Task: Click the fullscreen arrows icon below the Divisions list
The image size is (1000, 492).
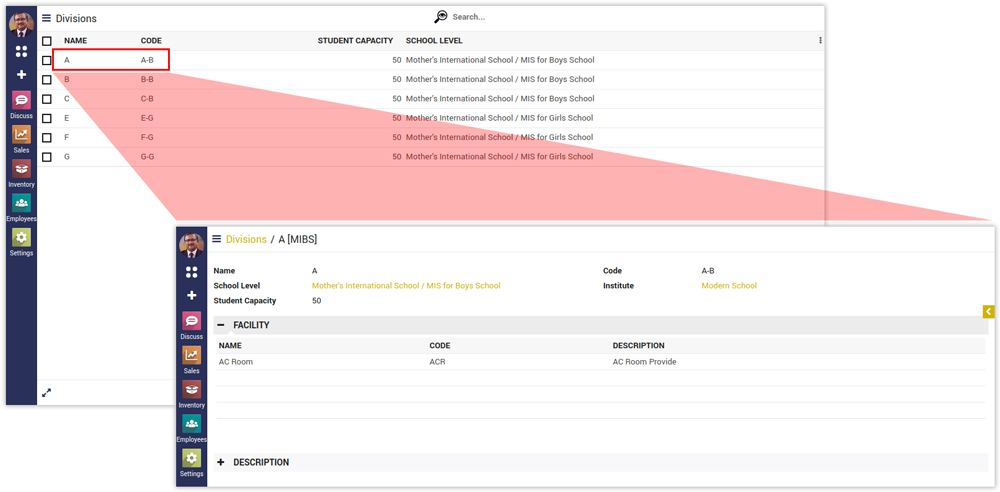Action: click(46, 392)
